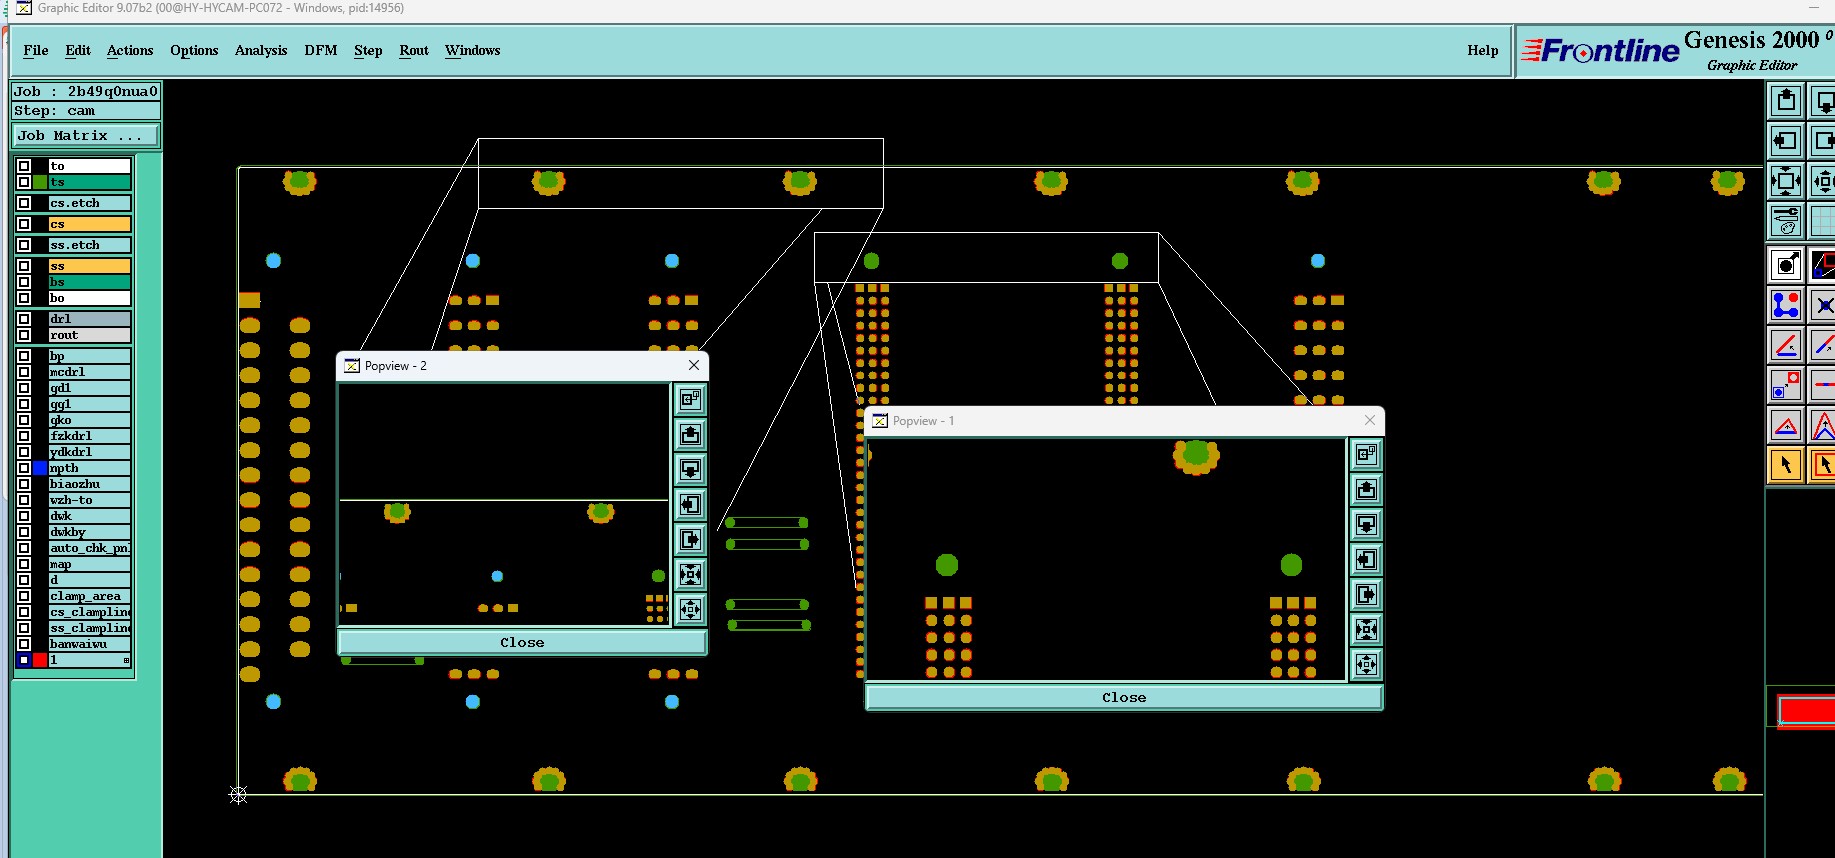
Task: Select the single red triangle tool
Action: click(1786, 425)
